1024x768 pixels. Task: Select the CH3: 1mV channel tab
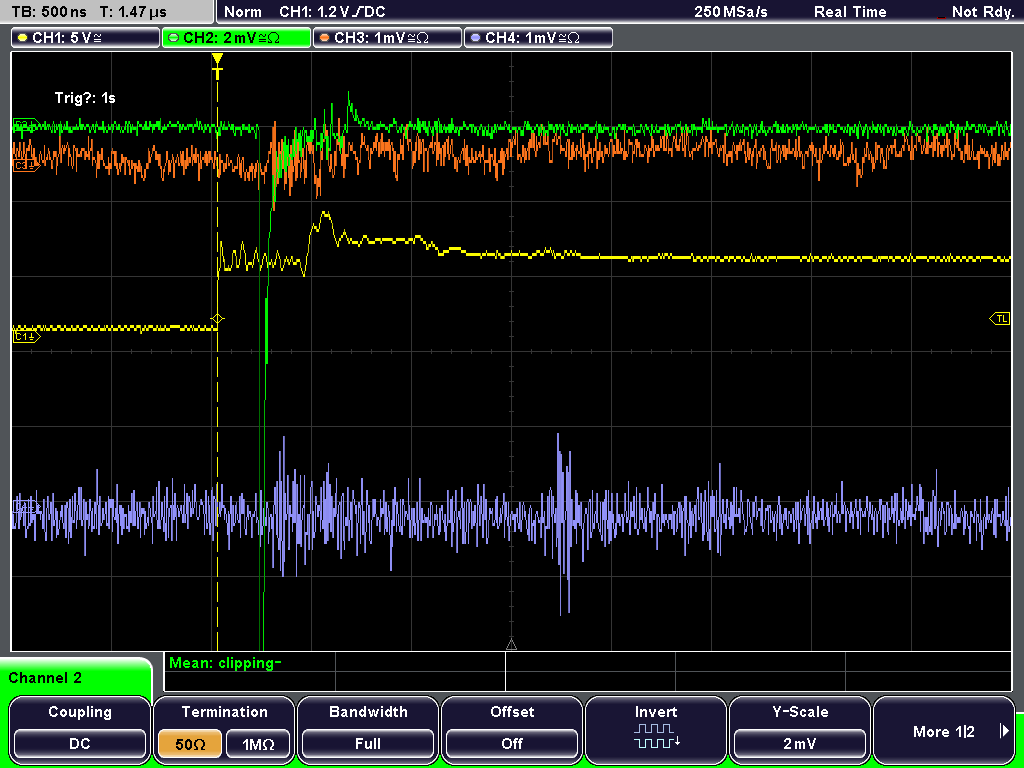tap(387, 38)
